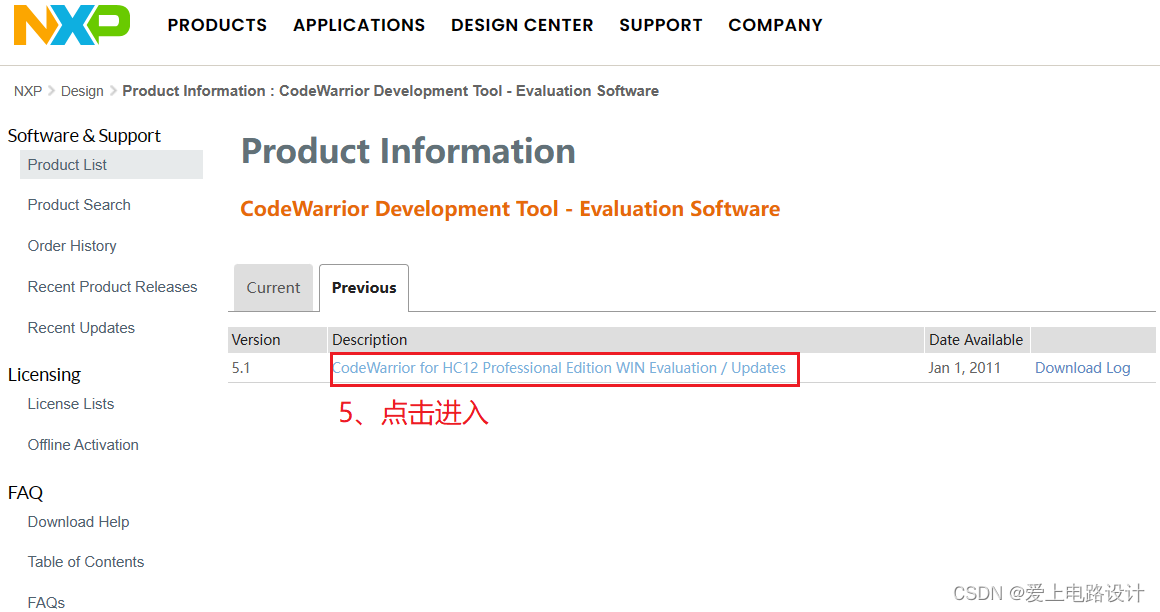Click the Date Available column header
This screenshot has width=1160, height=612.
(x=976, y=340)
